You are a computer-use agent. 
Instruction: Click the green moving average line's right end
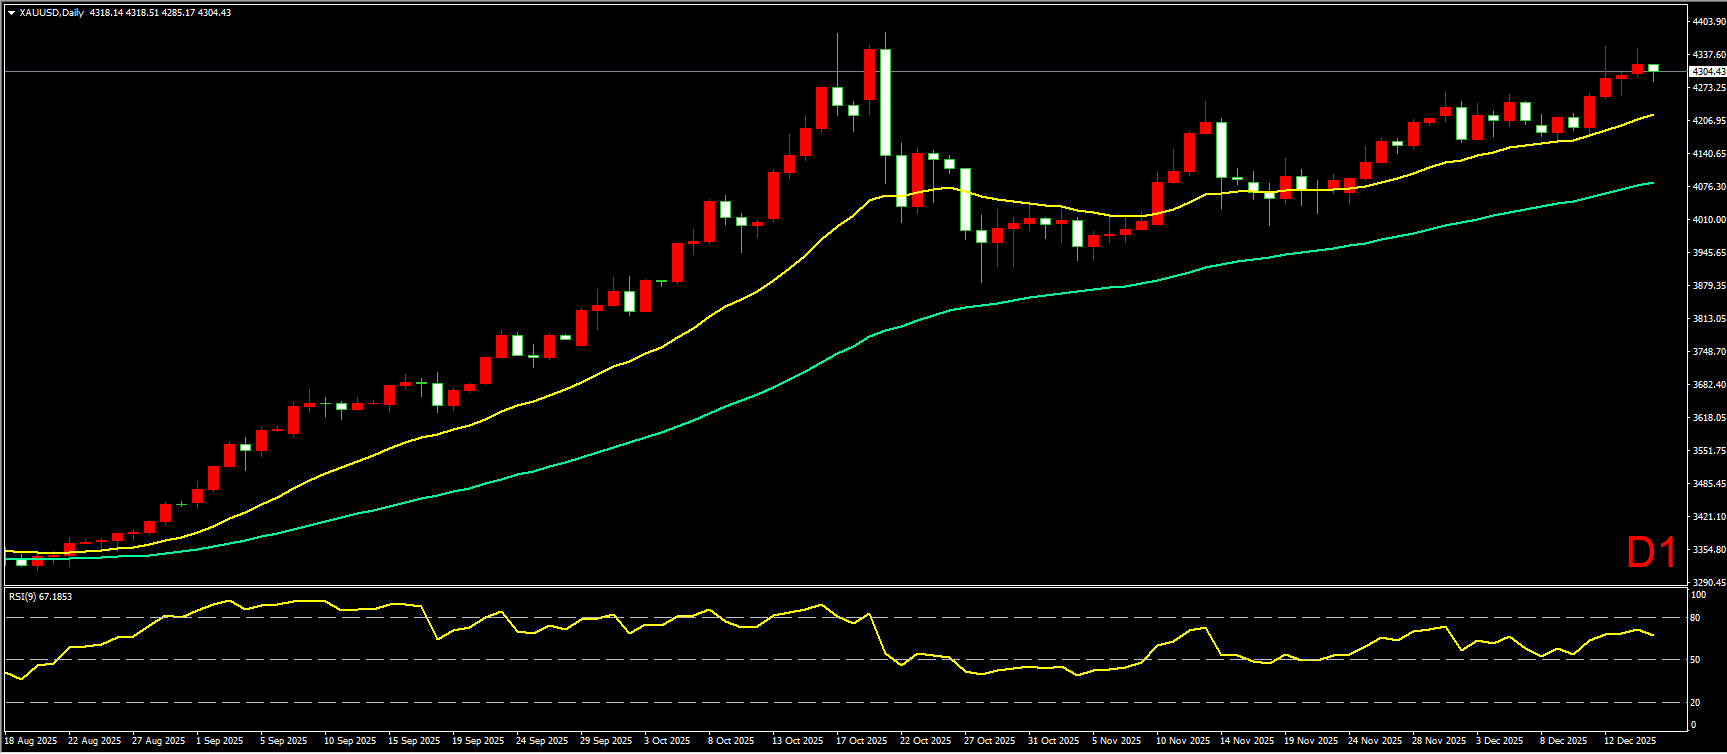coord(1651,183)
